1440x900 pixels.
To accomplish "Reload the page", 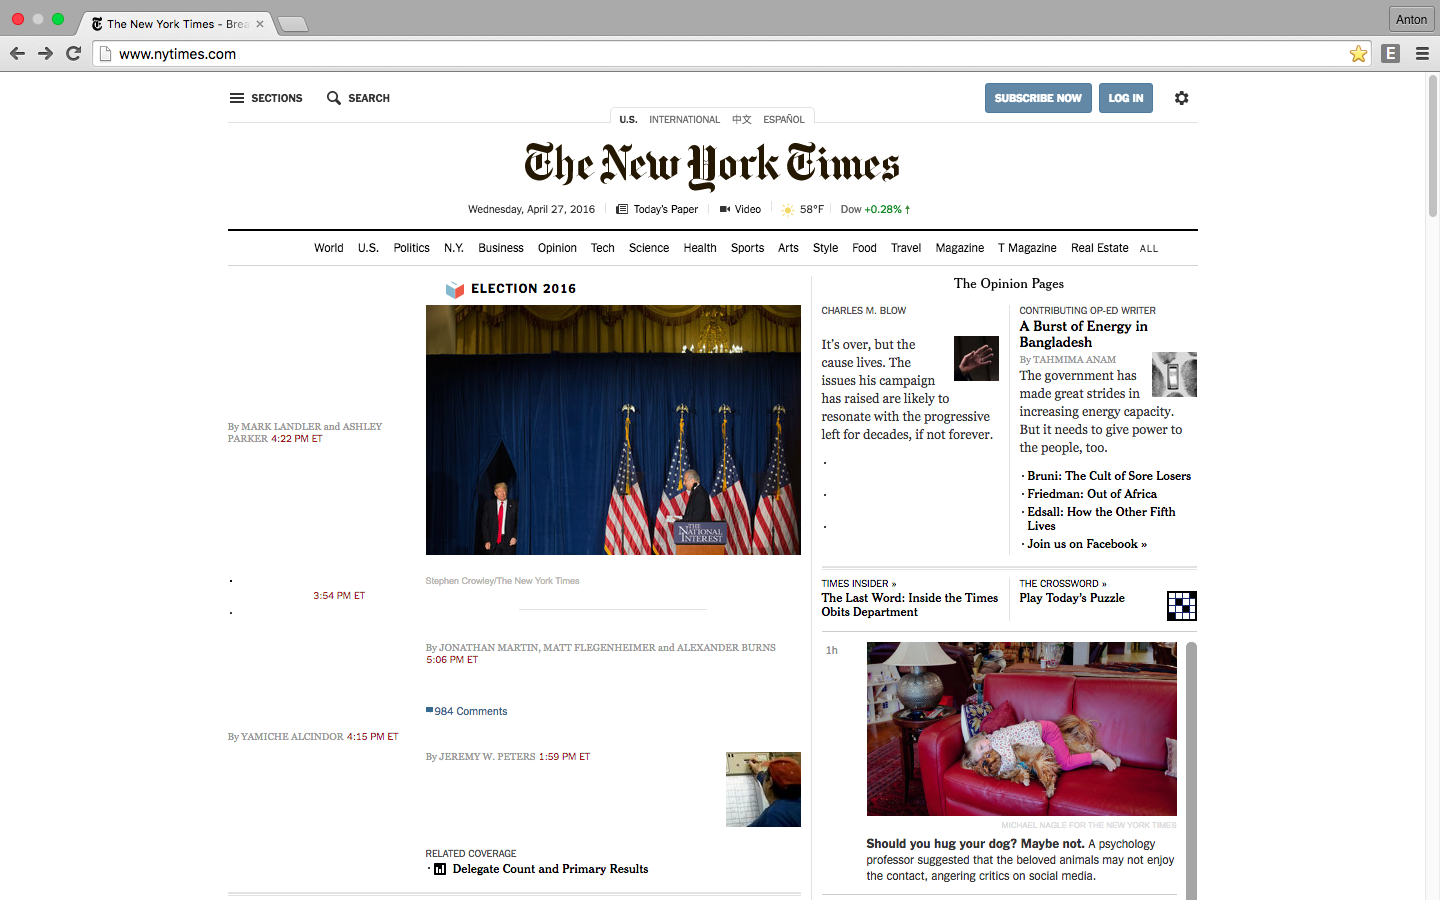I will 73,54.
